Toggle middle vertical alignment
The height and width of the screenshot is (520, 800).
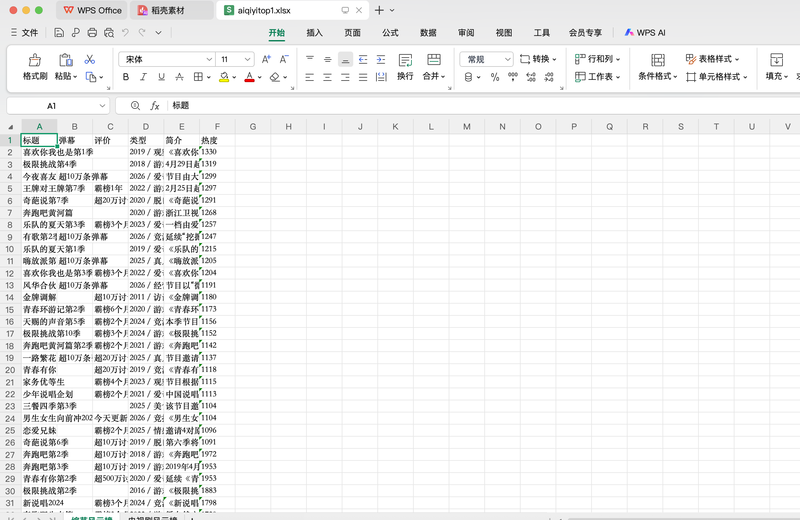pos(328,59)
